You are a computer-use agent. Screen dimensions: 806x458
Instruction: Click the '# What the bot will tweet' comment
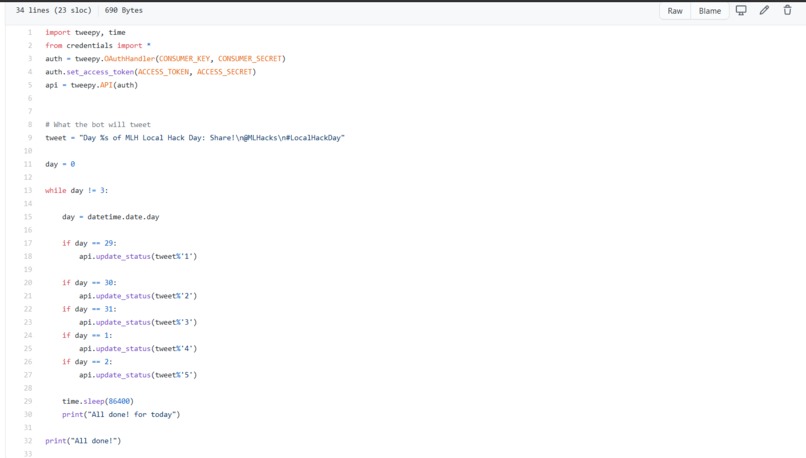point(98,125)
